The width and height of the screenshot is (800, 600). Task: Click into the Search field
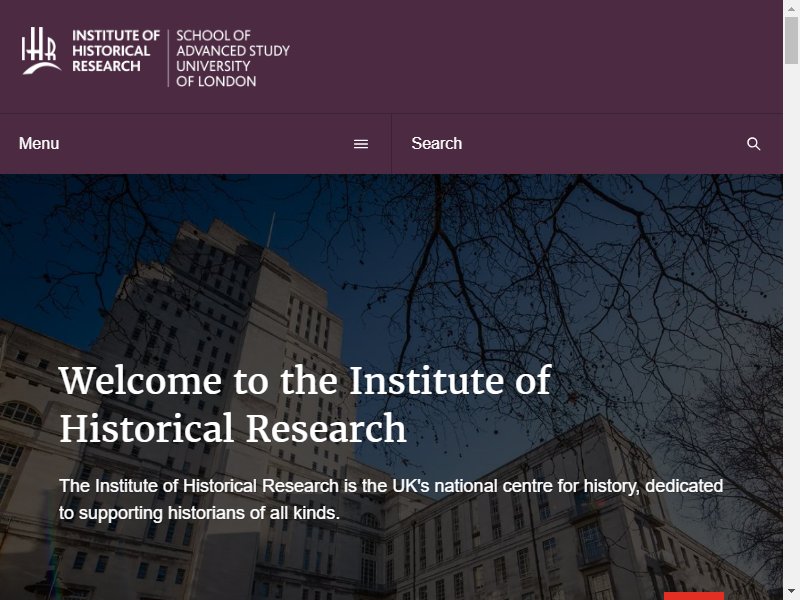tap(587, 143)
